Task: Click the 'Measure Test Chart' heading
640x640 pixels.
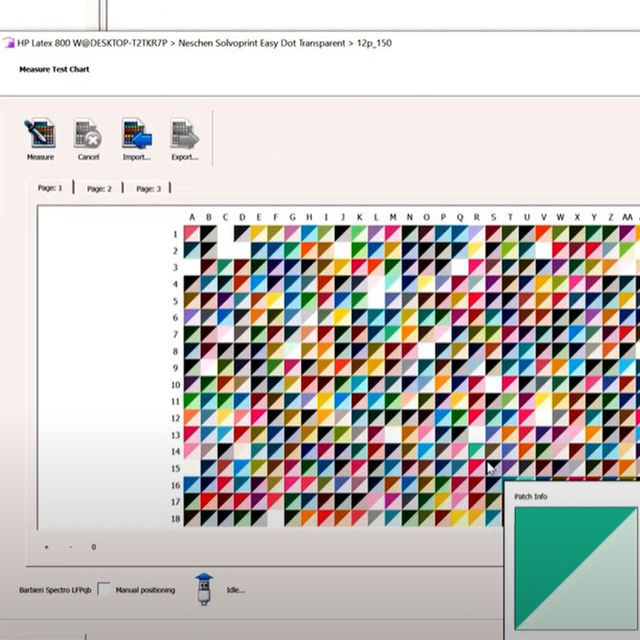Action: click(x=54, y=69)
